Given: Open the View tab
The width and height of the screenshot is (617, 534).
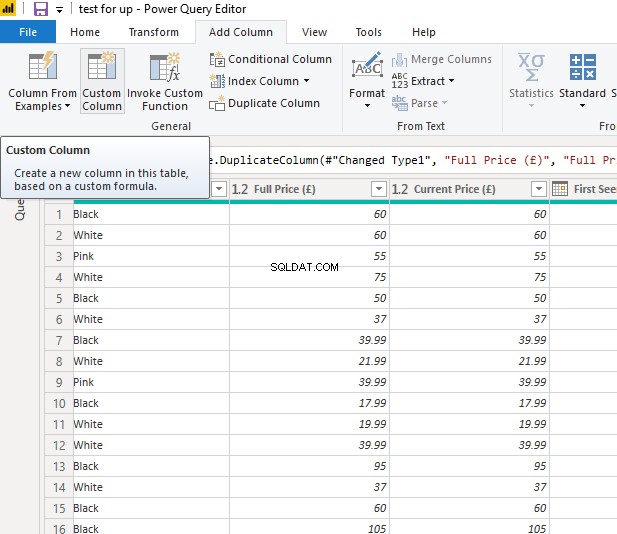Looking at the screenshot, I should point(314,32).
